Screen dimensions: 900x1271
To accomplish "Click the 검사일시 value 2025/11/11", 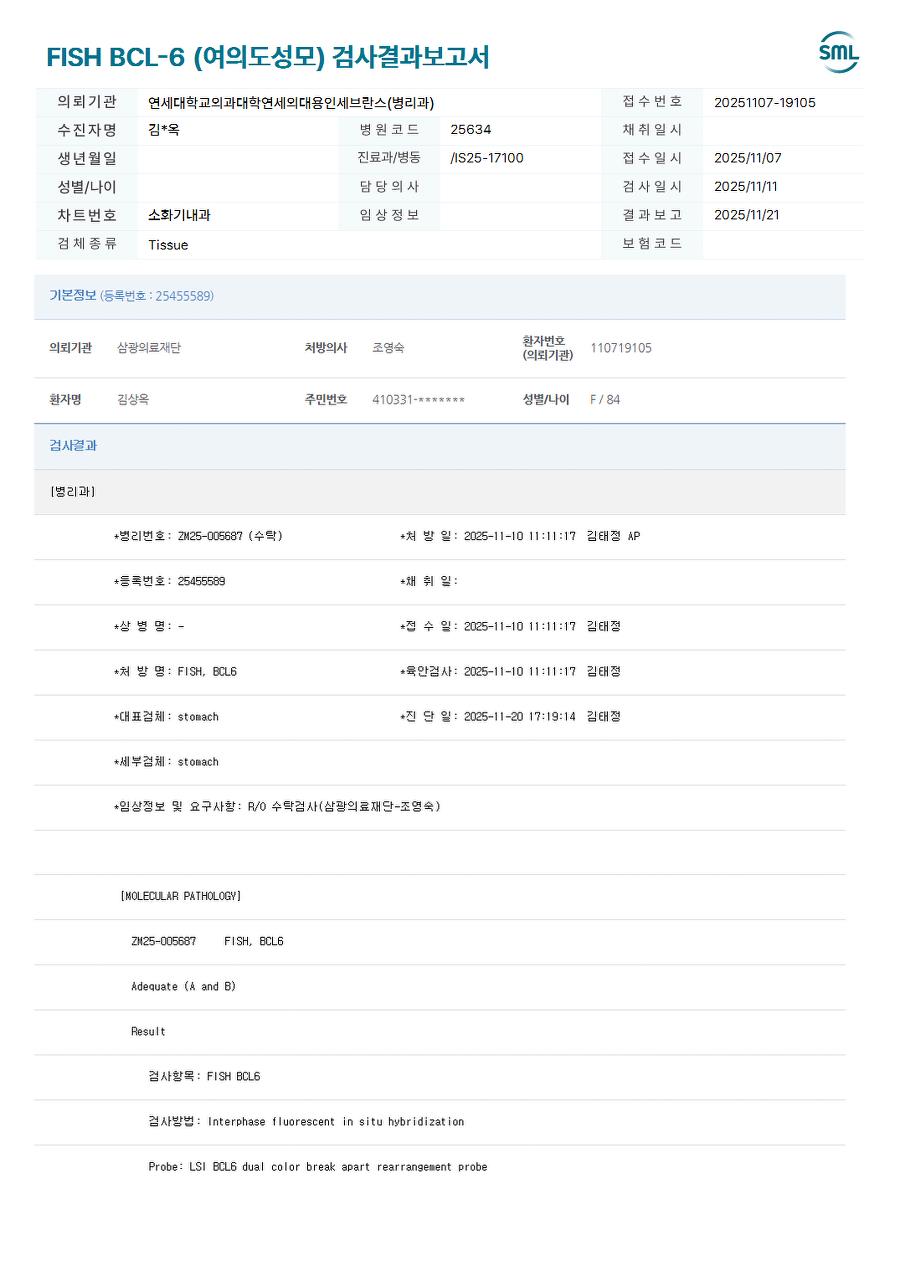I will 746,186.
